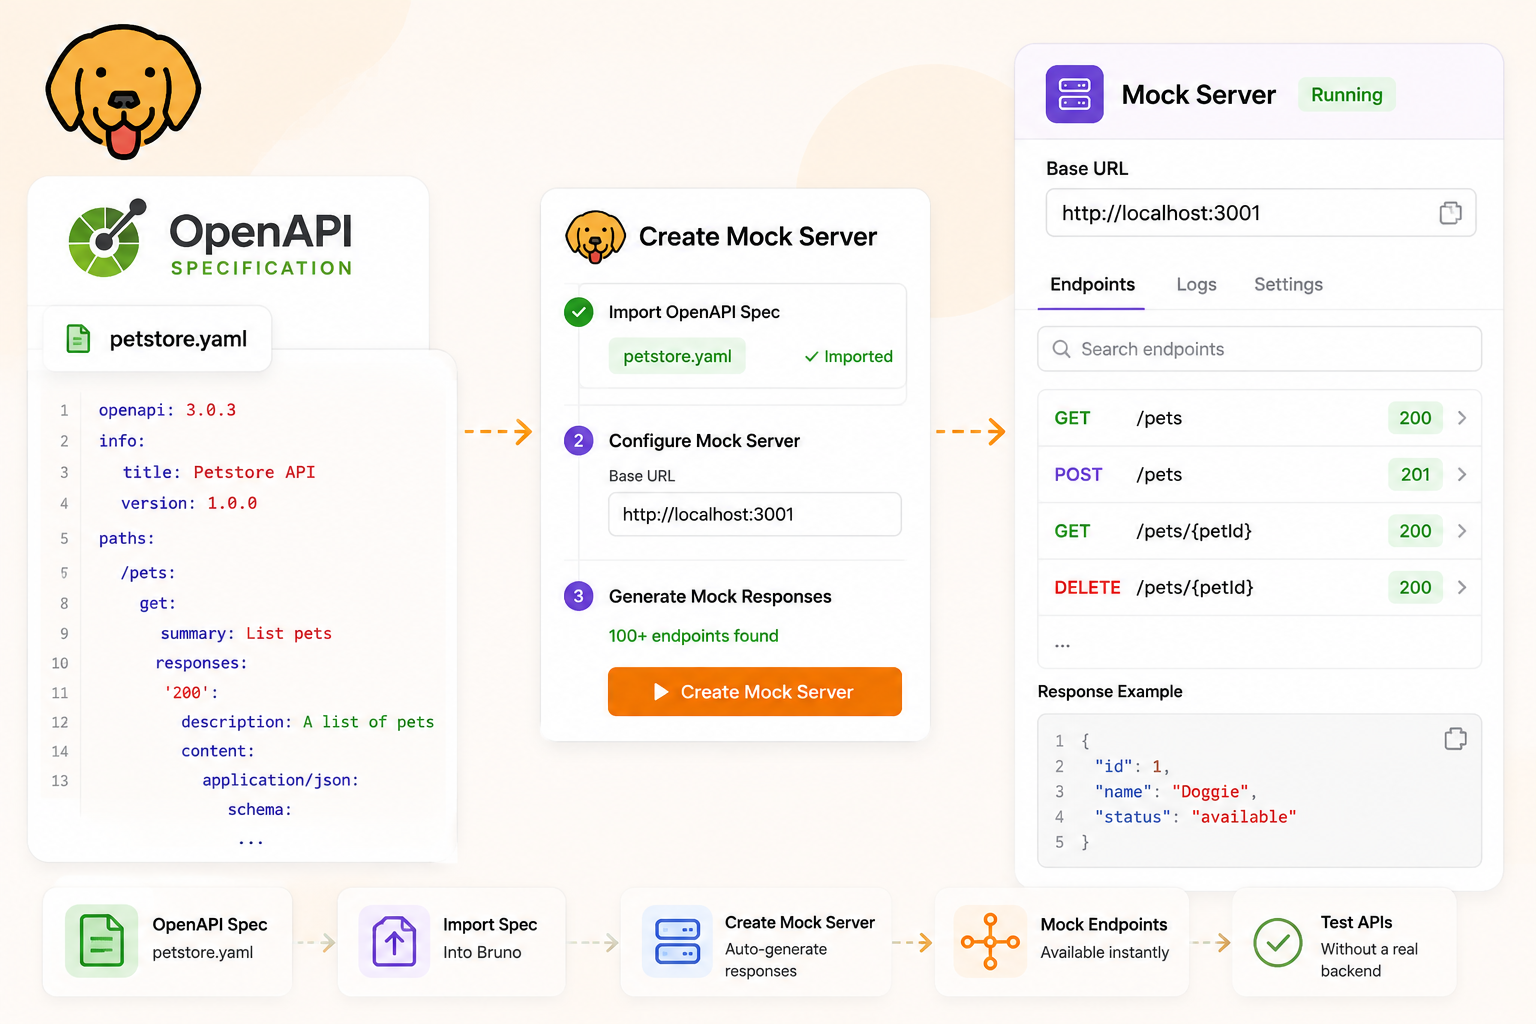The height and width of the screenshot is (1024, 1536).
Task: Click the orange Create Mock Server button
Action: pos(755,692)
